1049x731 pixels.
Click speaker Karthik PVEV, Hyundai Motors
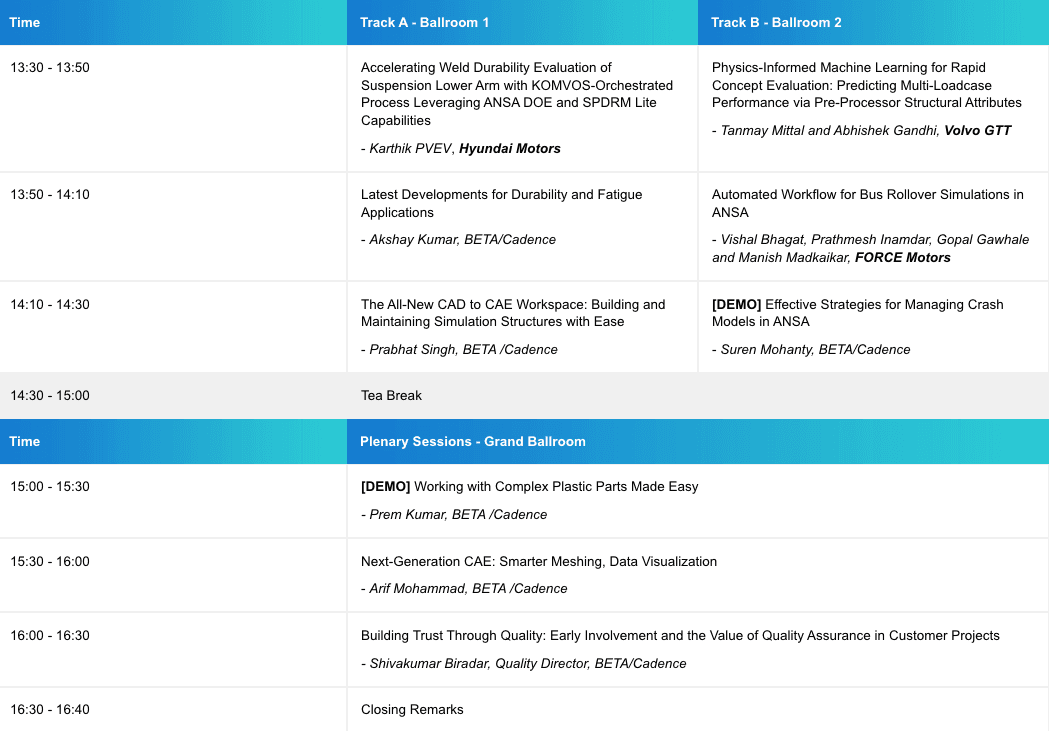tap(461, 148)
